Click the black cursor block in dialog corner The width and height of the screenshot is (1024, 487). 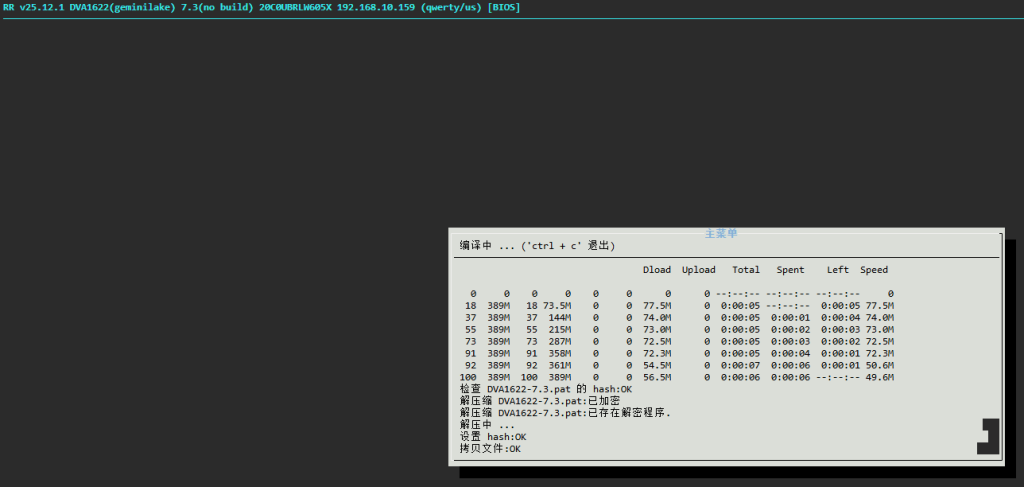(x=989, y=437)
